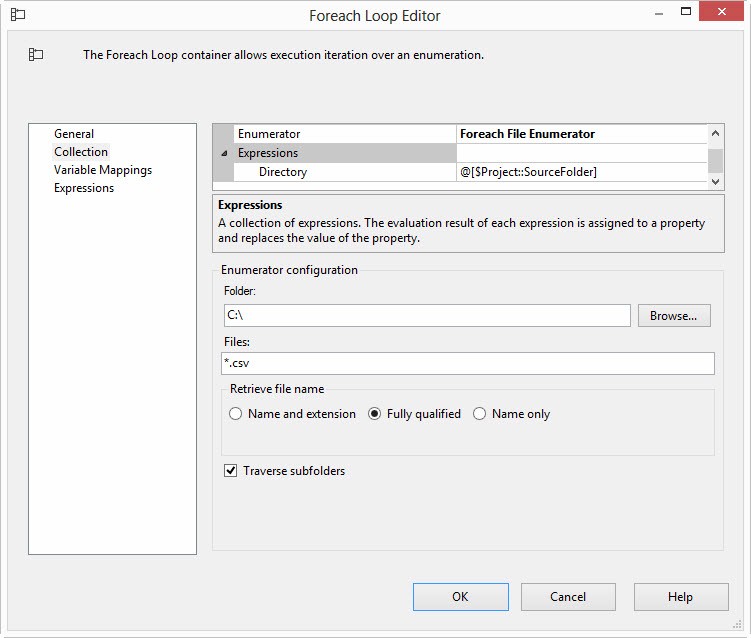Image resolution: width=751 pixels, height=638 pixels.
Task: Click the Files filter field containing *.csv
Action: point(468,364)
